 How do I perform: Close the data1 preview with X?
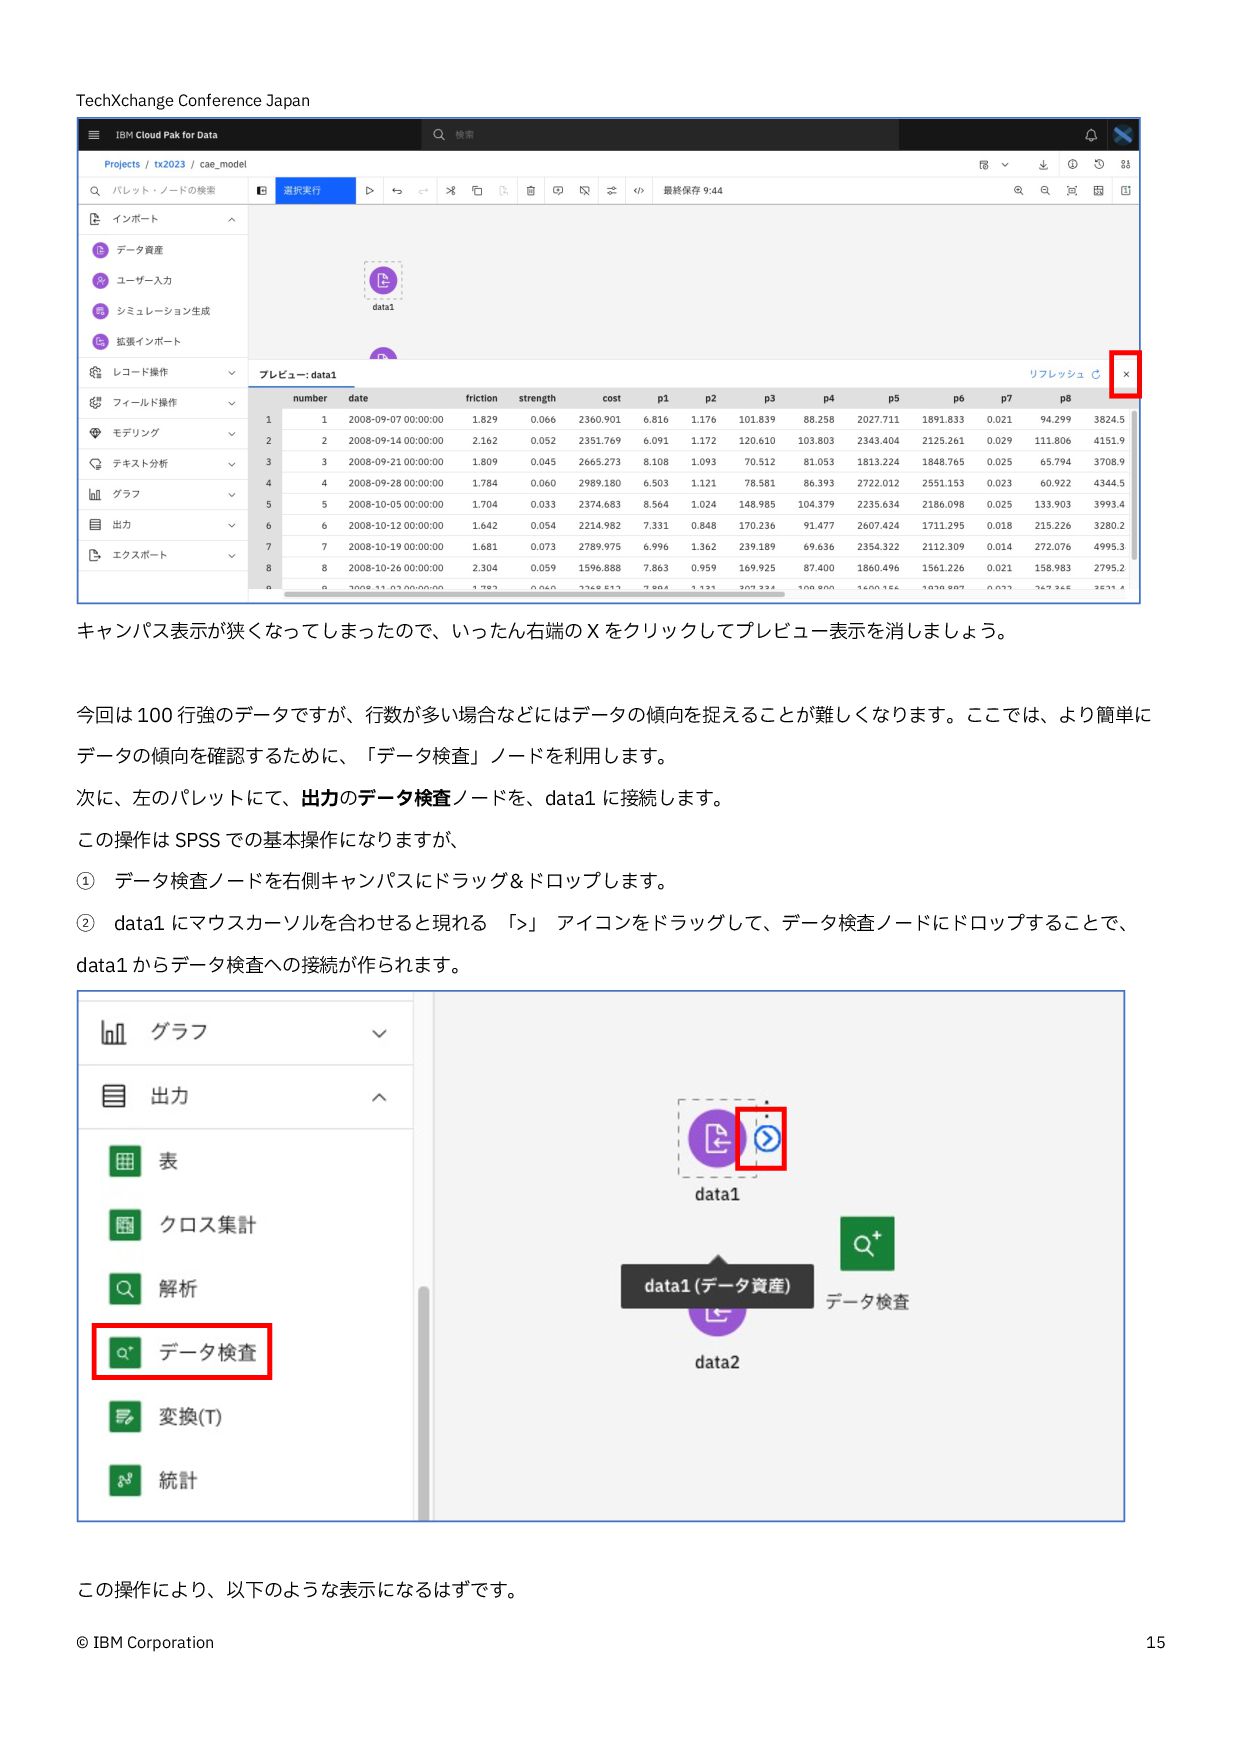click(x=1126, y=374)
